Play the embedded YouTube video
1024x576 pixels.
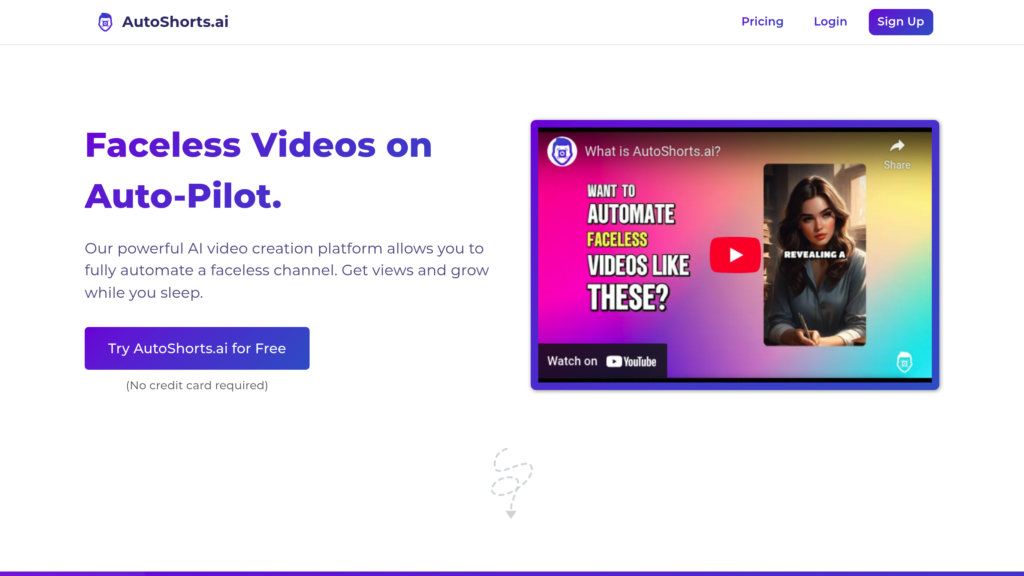(x=735, y=255)
